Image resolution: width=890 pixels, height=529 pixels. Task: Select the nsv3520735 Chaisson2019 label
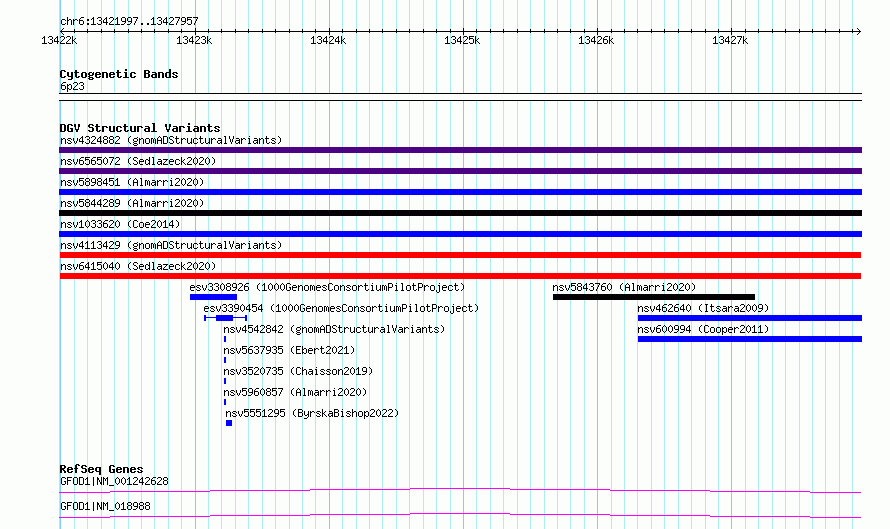(298, 371)
